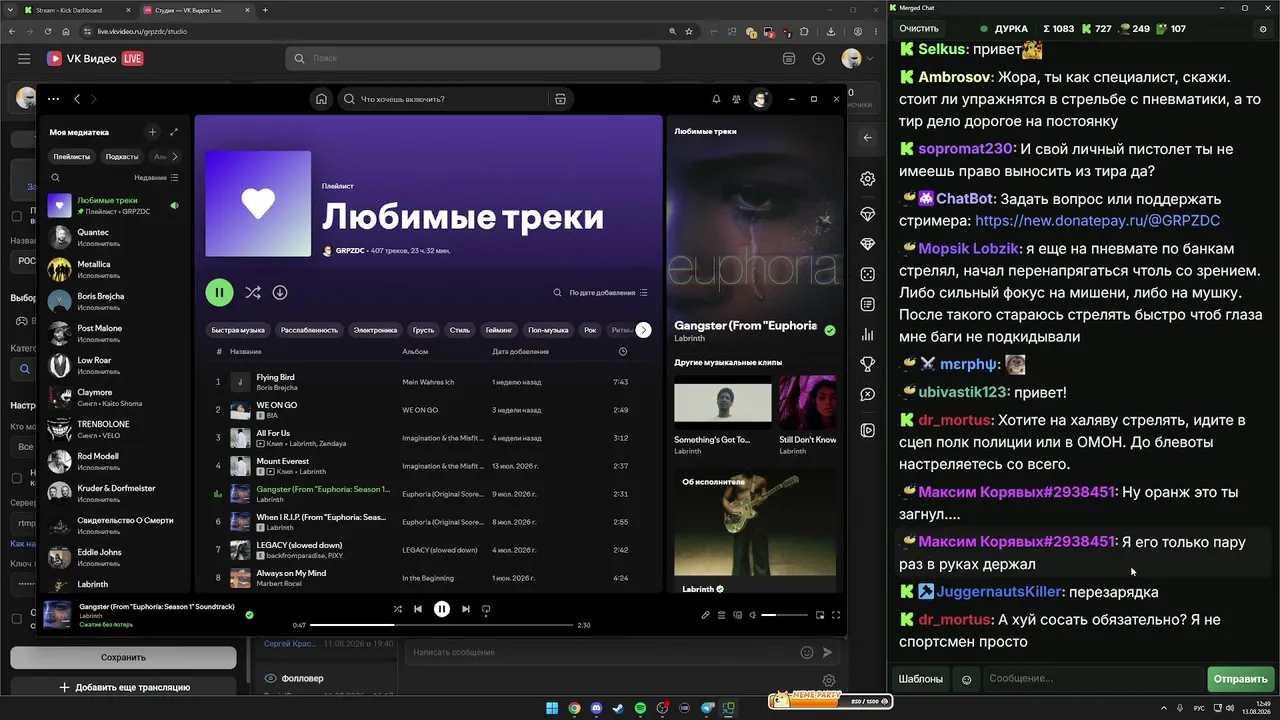Open the emoji picker in Merged Chat
This screenshot has height=720, width=1280.
pyautogui.click(x=966, y=679)
